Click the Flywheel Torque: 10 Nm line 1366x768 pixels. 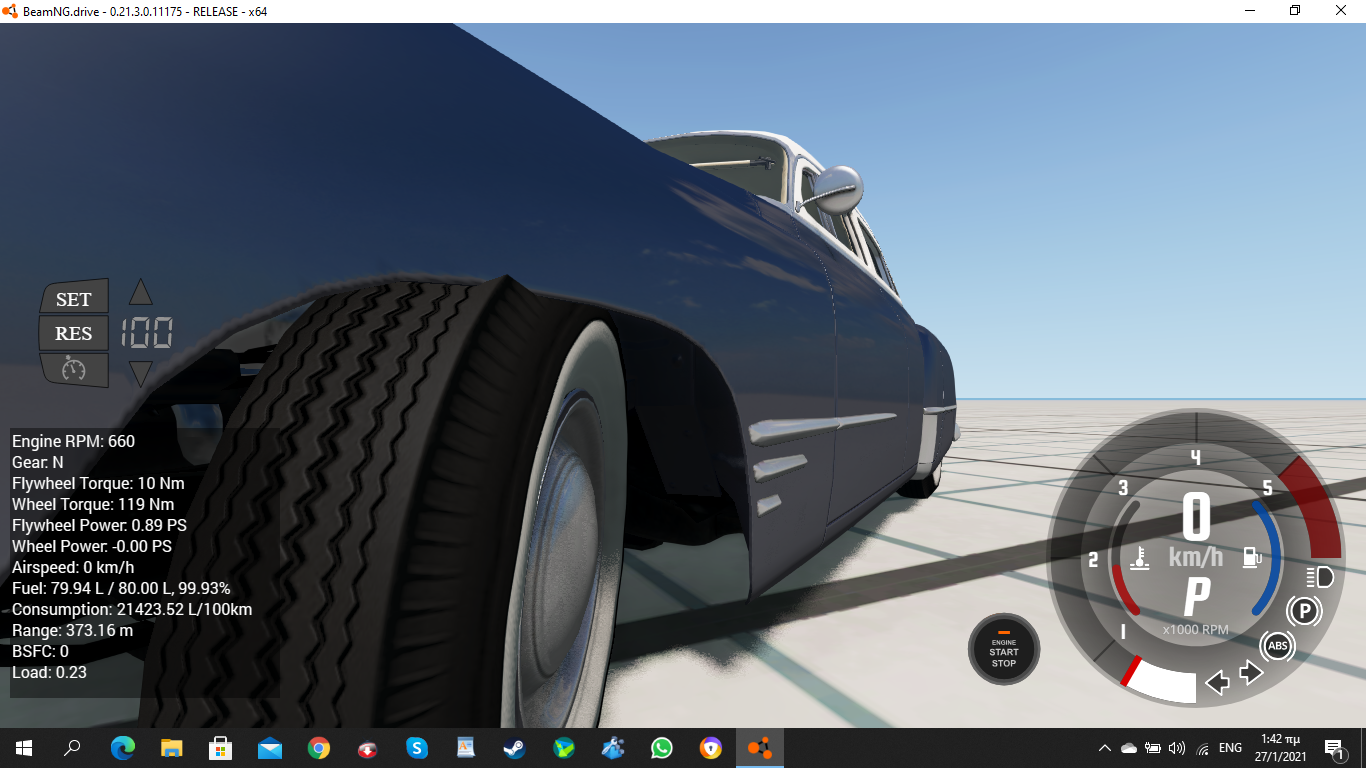(x=98, y=483)
